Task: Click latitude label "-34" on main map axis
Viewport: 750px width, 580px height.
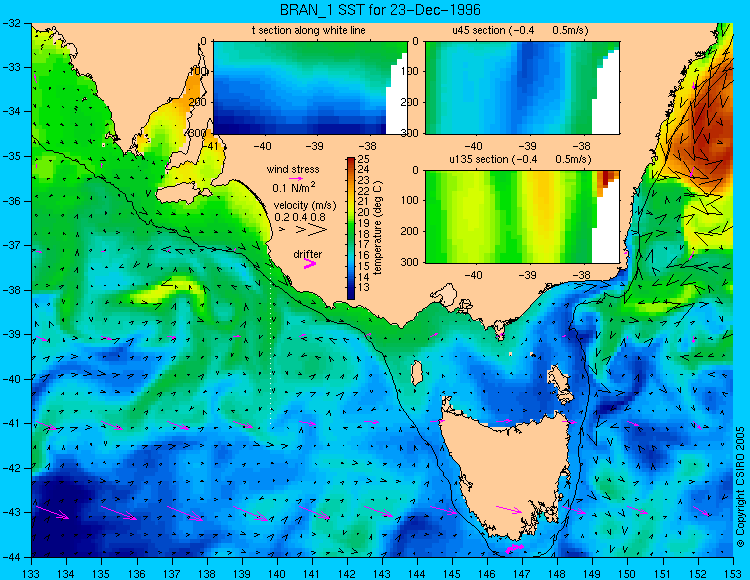Action: (11, 111)
